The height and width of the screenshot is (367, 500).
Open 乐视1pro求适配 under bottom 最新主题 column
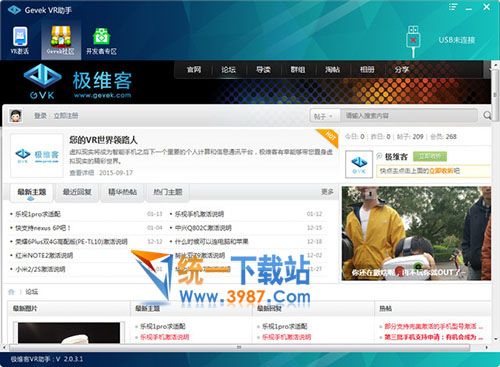click(x=163, y=326)
